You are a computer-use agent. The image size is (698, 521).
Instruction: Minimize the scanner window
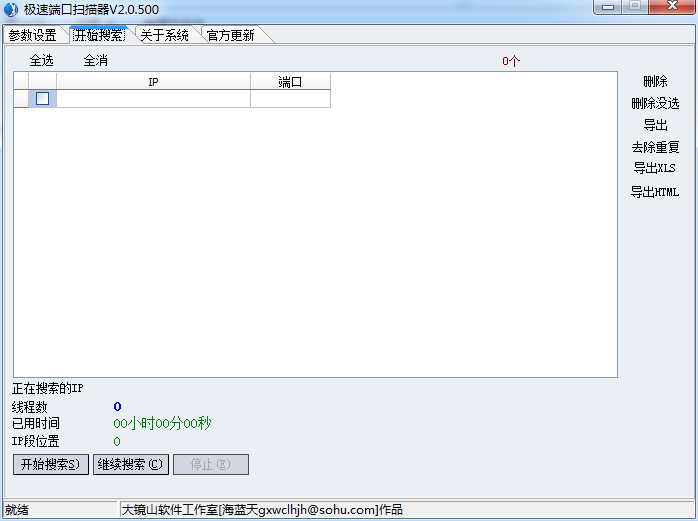coord(608,7)
